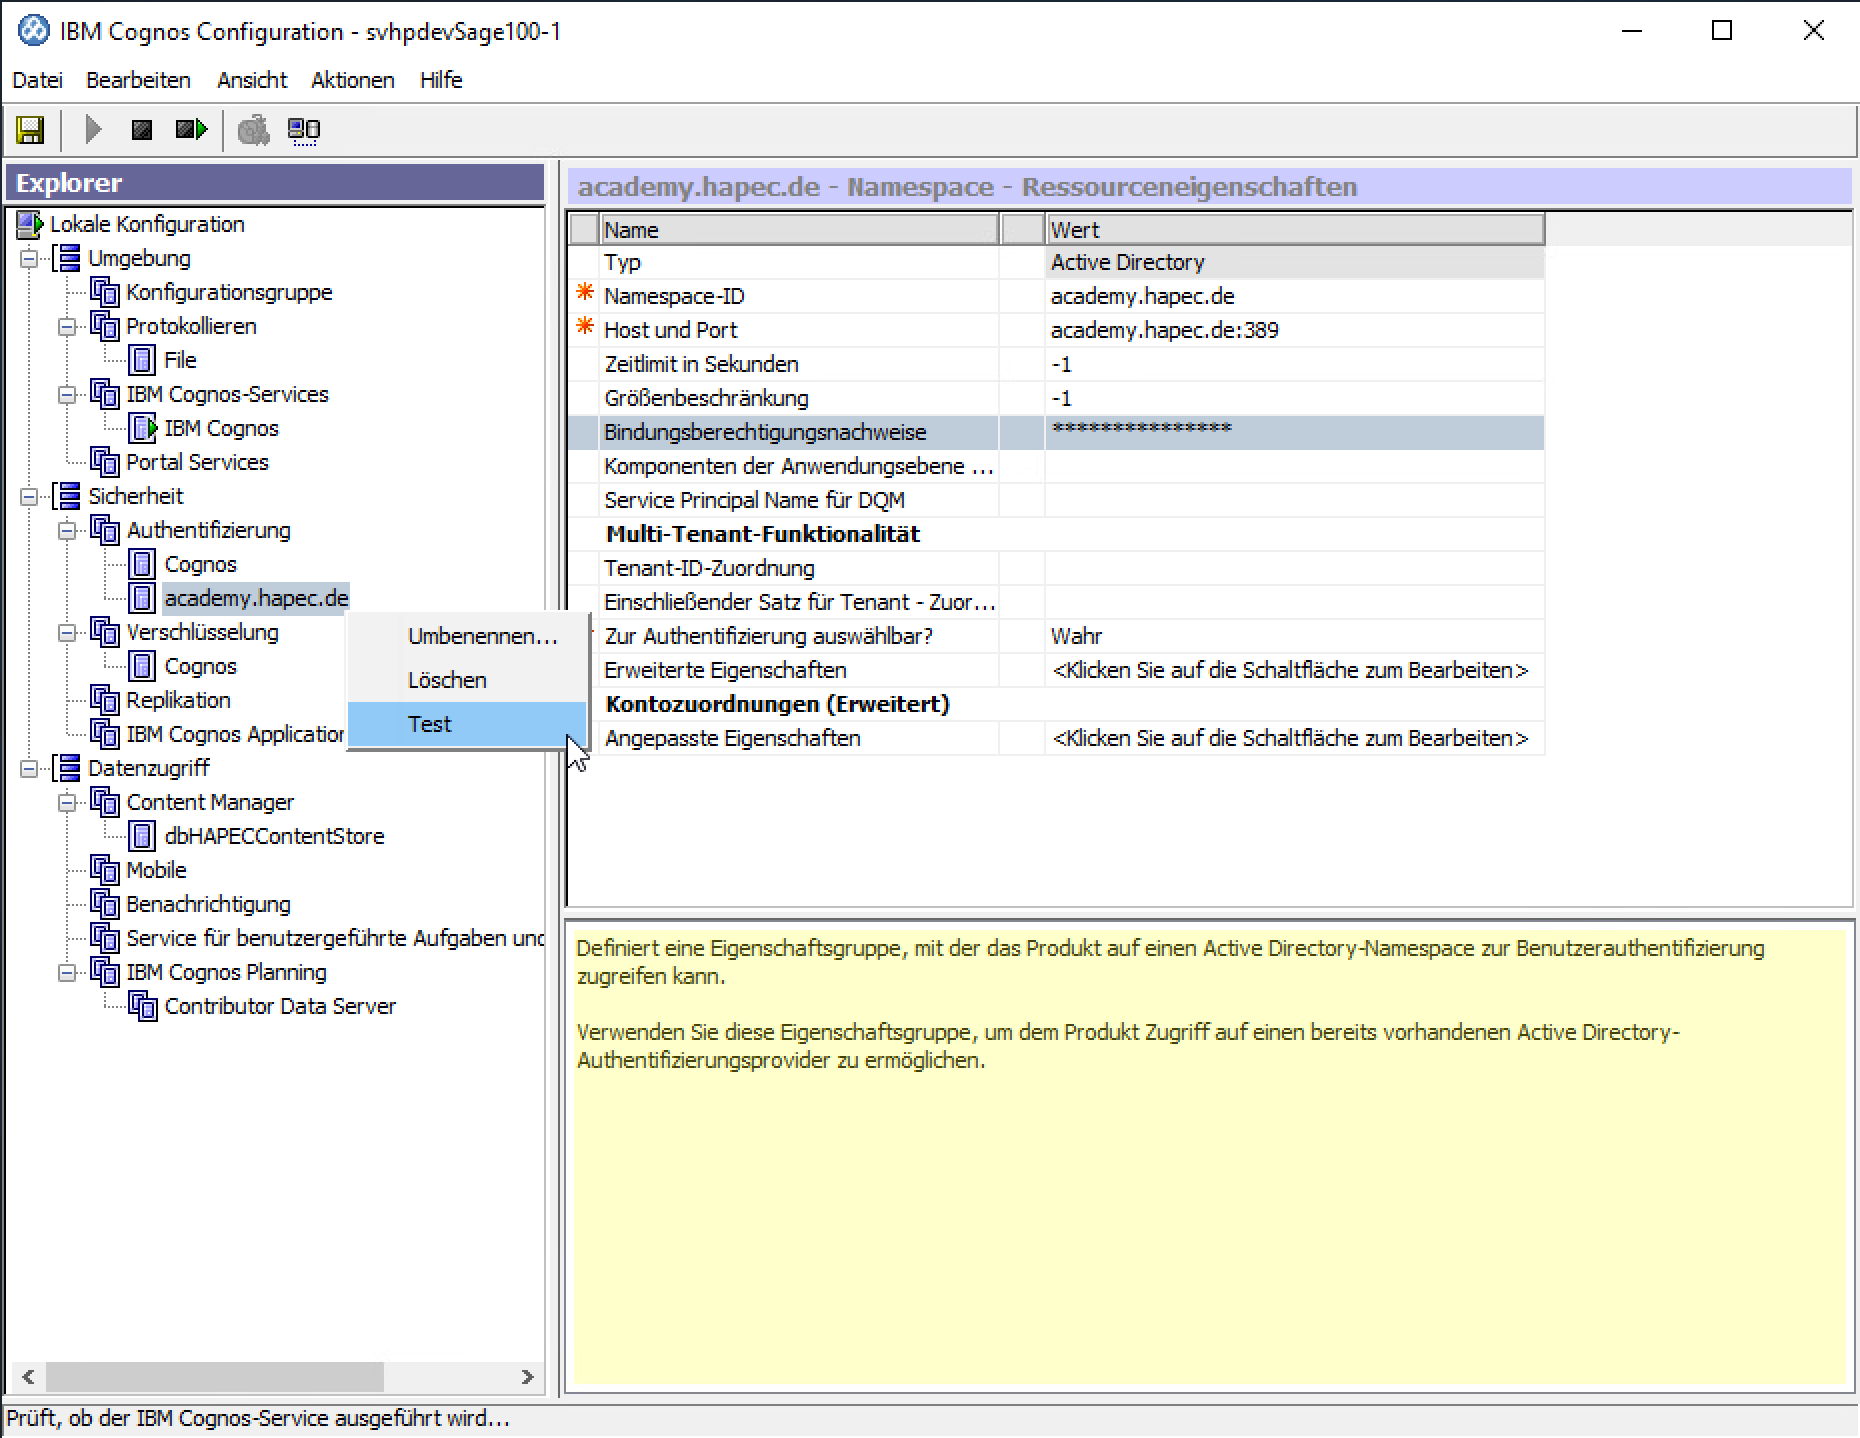Viewport: 1860px width, 1438px height.
Task: Click the Erweiterte Eigenschaften edit value
Action: point(1290,670)
